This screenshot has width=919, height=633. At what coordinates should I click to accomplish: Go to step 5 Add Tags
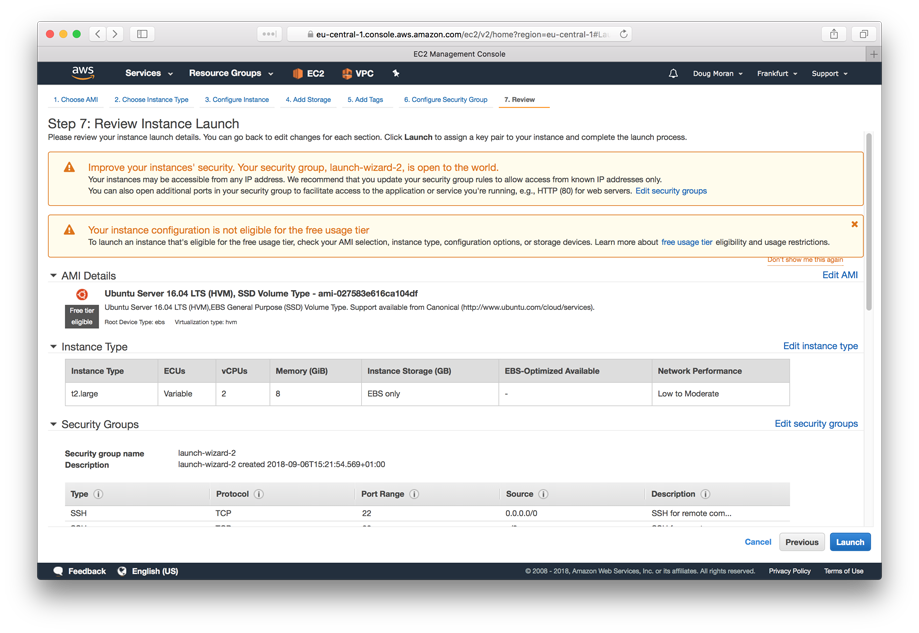[x=365, y=100]
